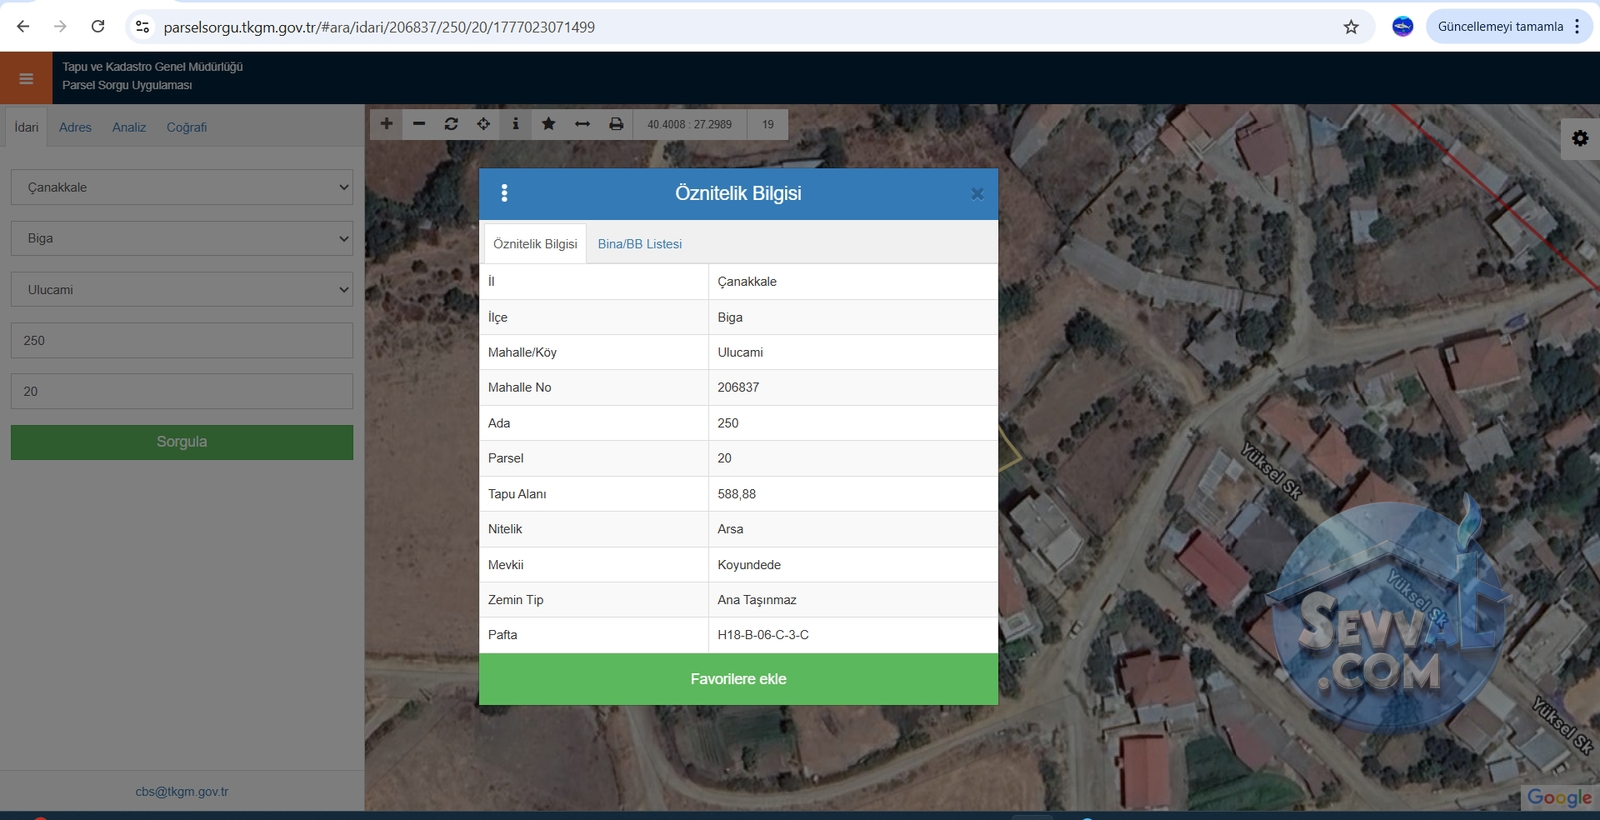Click the Google logo on the map
This screenshot has width=1600, height=820.
click(x=1559, y=797)
